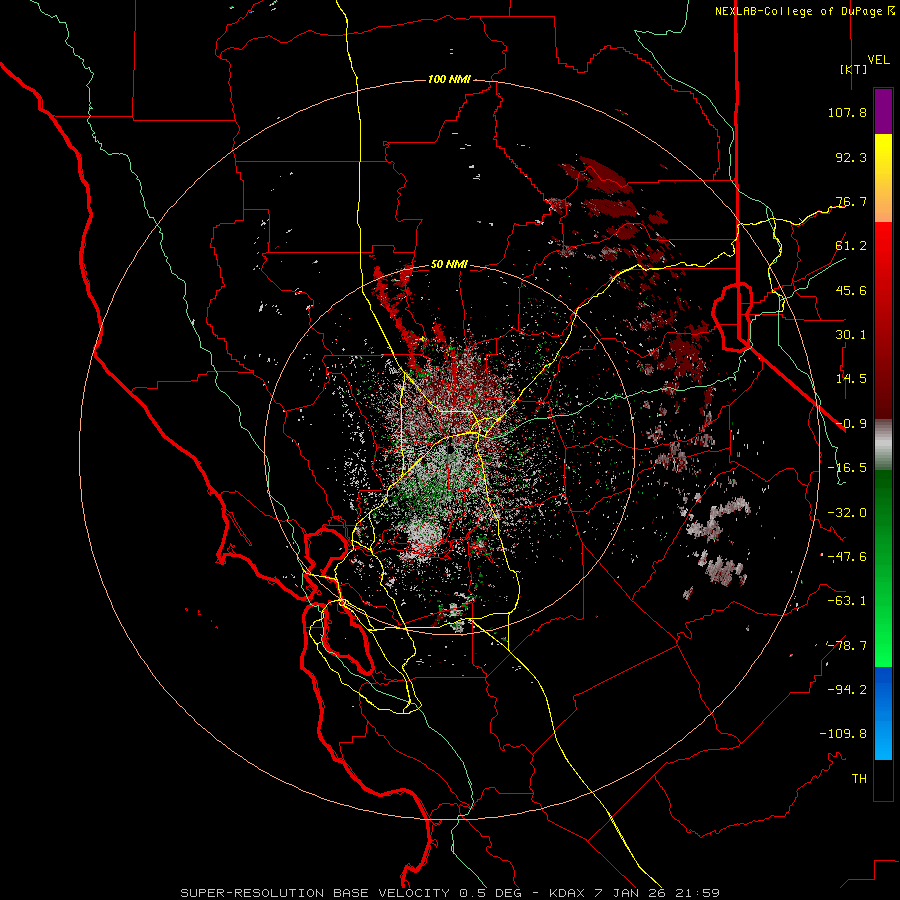
Task: Click the 14.5 velocity scale value
Action: (851, 379)
